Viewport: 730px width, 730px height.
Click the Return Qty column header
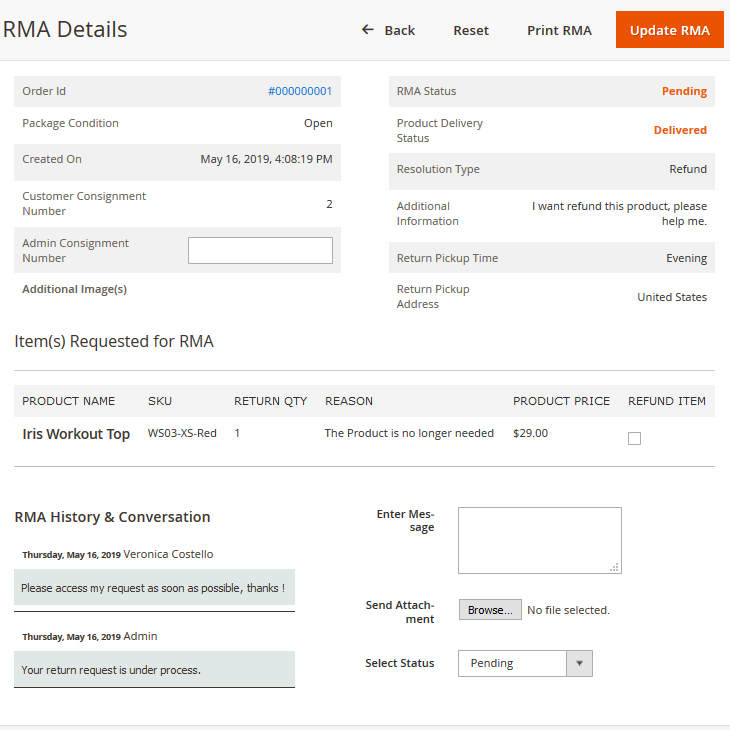point(270,401)
